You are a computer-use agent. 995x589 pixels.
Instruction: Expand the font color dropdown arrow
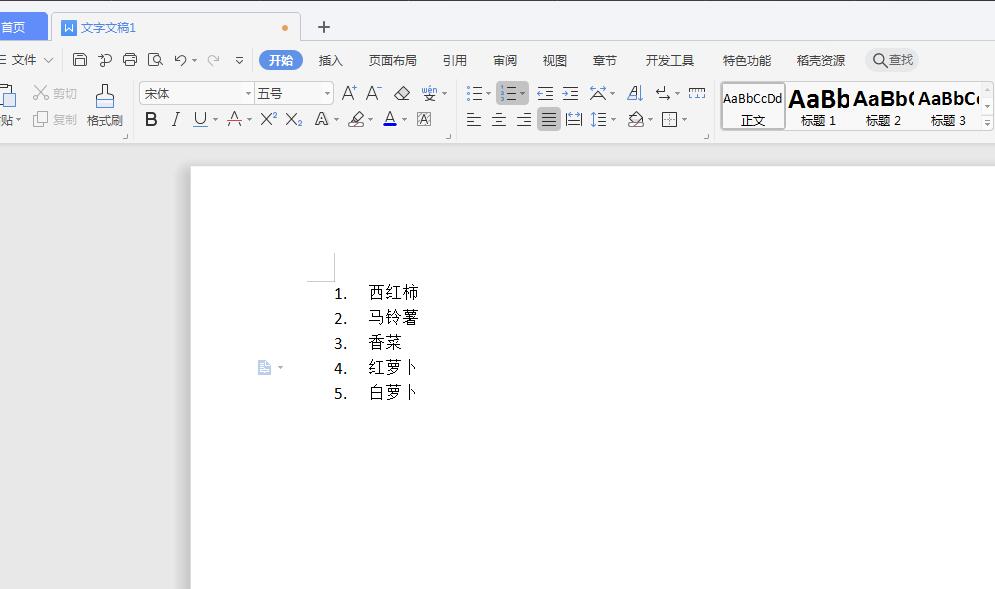click(404, 120)
